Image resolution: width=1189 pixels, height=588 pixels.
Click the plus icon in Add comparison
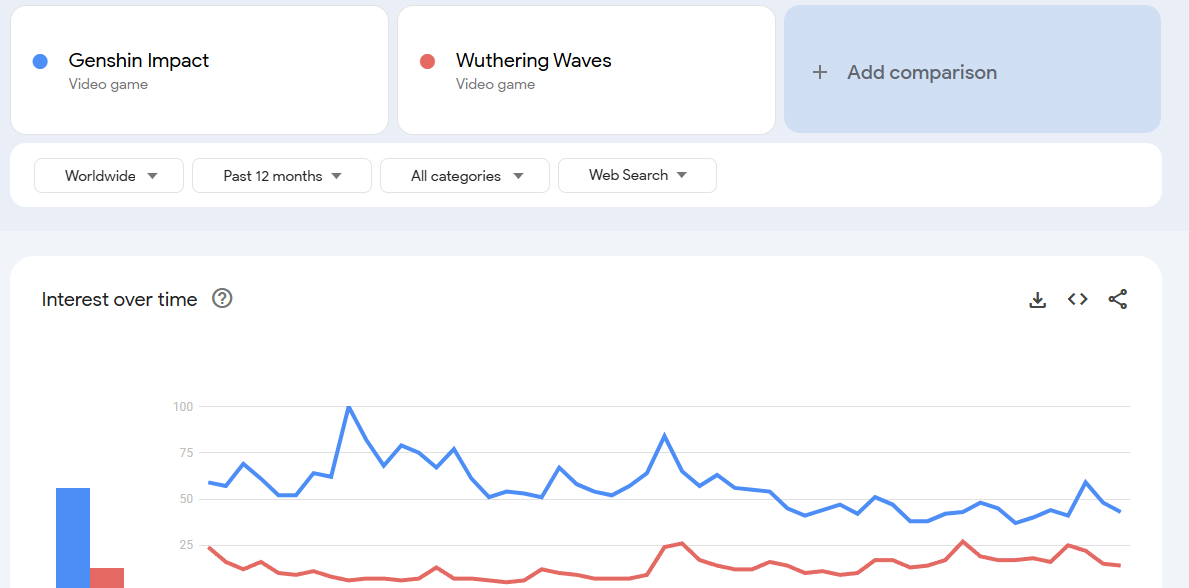pos(819,72)
